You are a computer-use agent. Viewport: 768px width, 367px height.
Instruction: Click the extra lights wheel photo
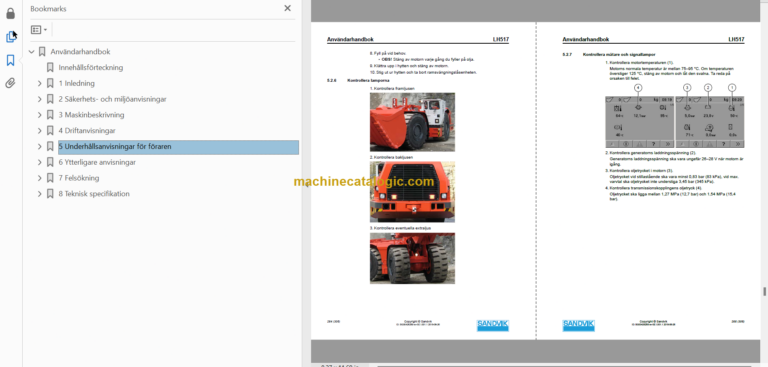412,258
